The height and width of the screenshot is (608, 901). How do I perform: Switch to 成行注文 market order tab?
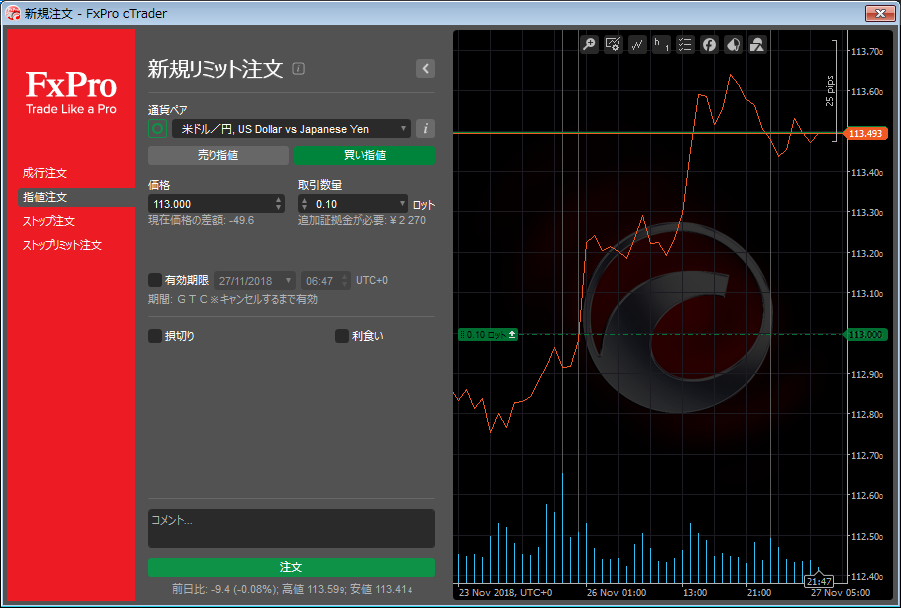(45, 173)
